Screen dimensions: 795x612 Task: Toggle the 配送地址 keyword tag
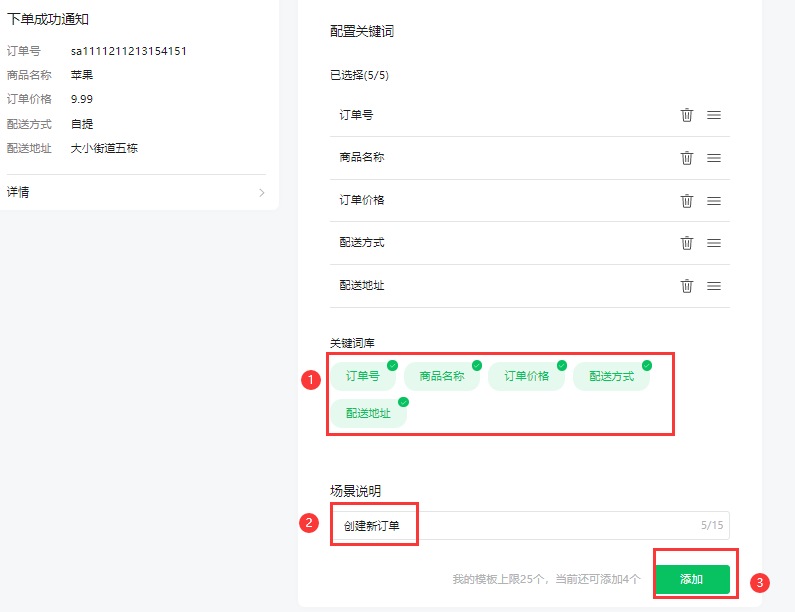click(368, 413)
